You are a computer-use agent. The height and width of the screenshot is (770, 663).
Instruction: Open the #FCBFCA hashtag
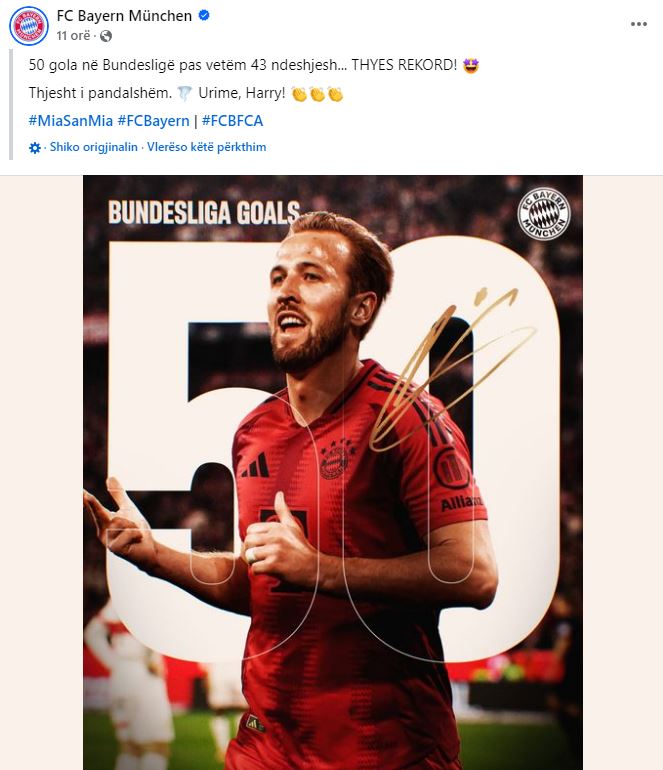click(232, 121)
